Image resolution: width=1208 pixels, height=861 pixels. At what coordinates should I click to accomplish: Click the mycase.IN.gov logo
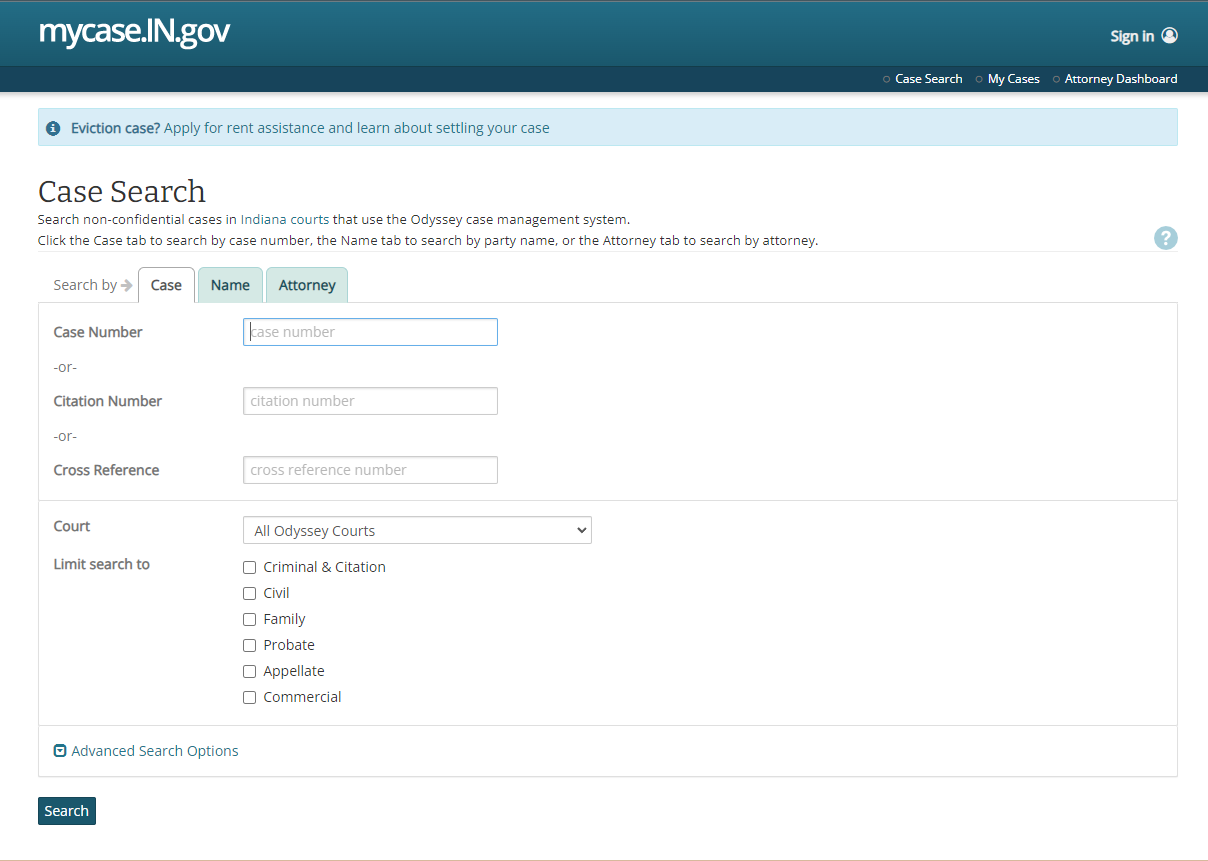[x=134, y=31]
